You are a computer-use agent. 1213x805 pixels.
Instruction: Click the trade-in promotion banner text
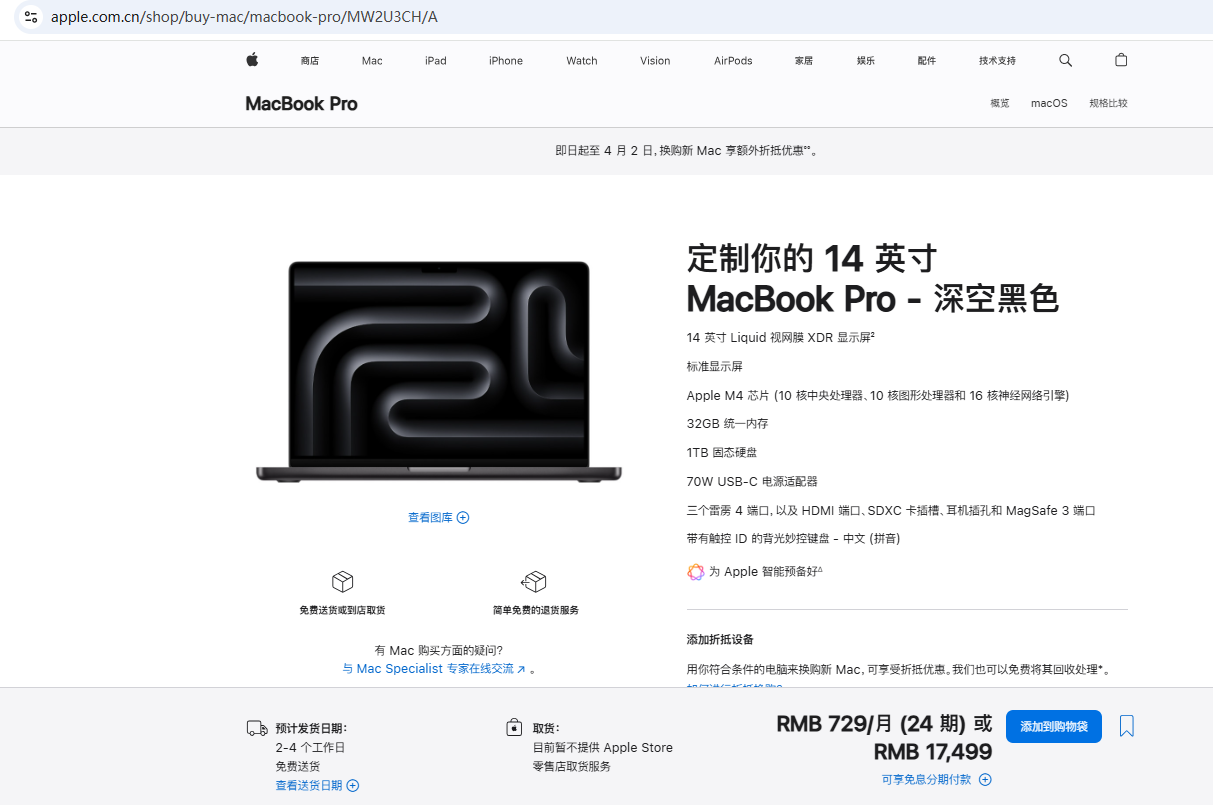click(686, 151)
